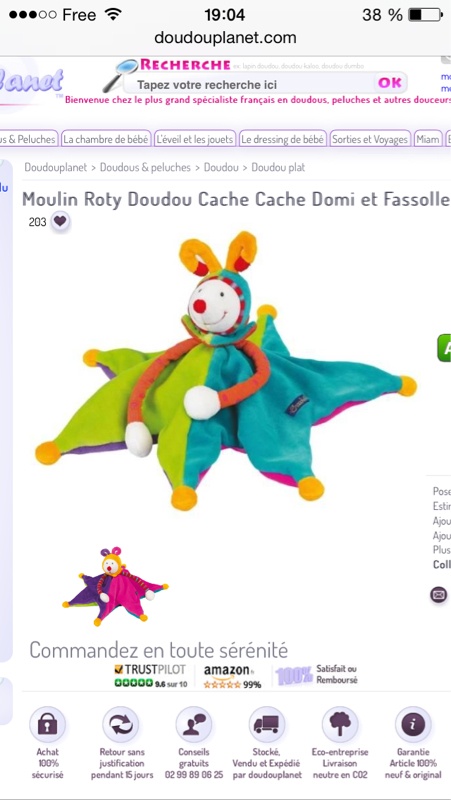Tap the heart favorite icon next to 203
The width and height of the screenshot is (451, 800).
point(60,221)
